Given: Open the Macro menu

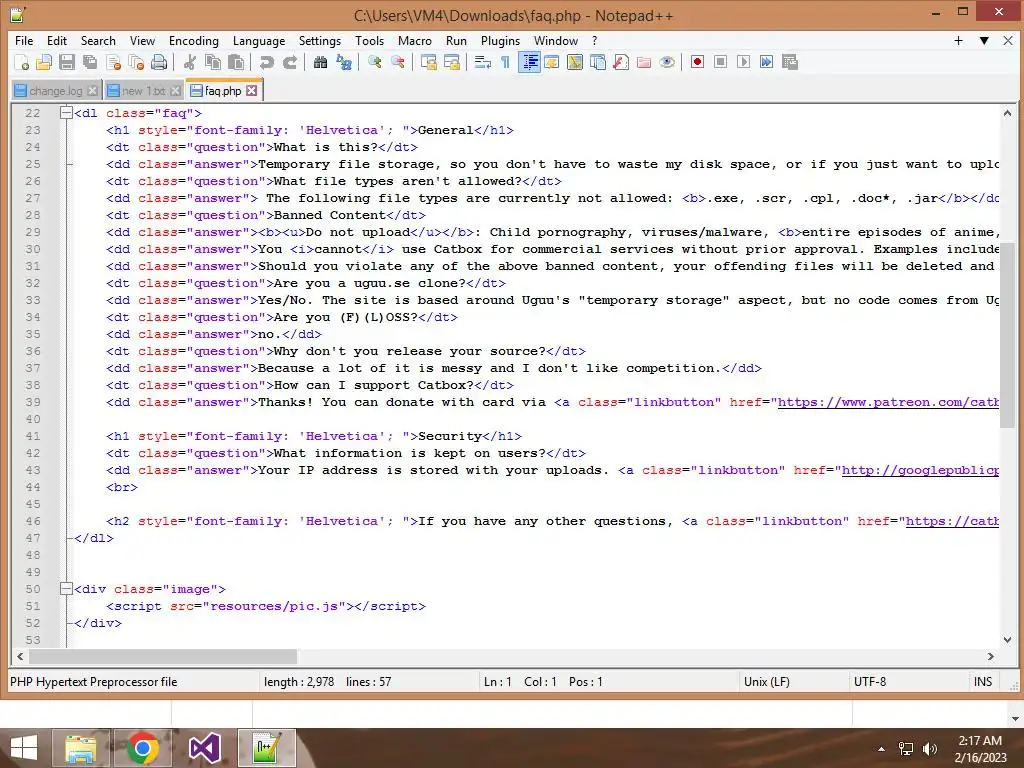Looking at the screenshot, I should pos(415,40).
